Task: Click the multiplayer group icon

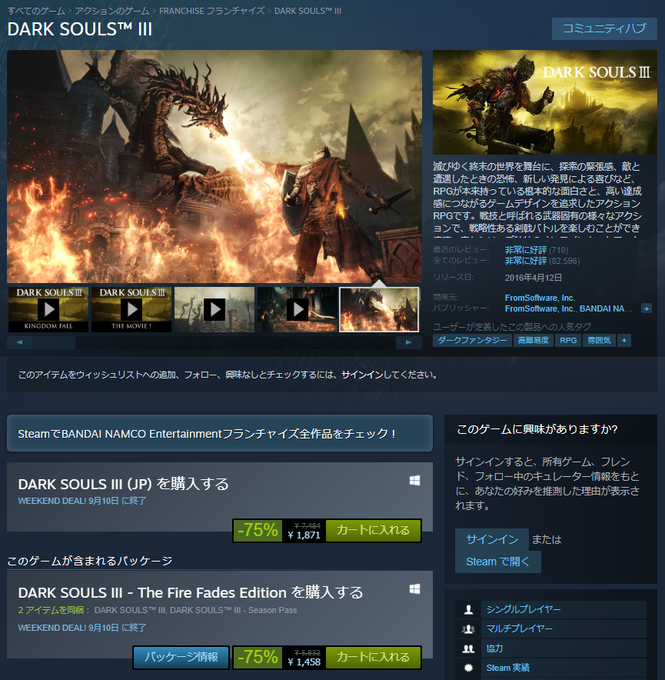Action: pos(468,629)
